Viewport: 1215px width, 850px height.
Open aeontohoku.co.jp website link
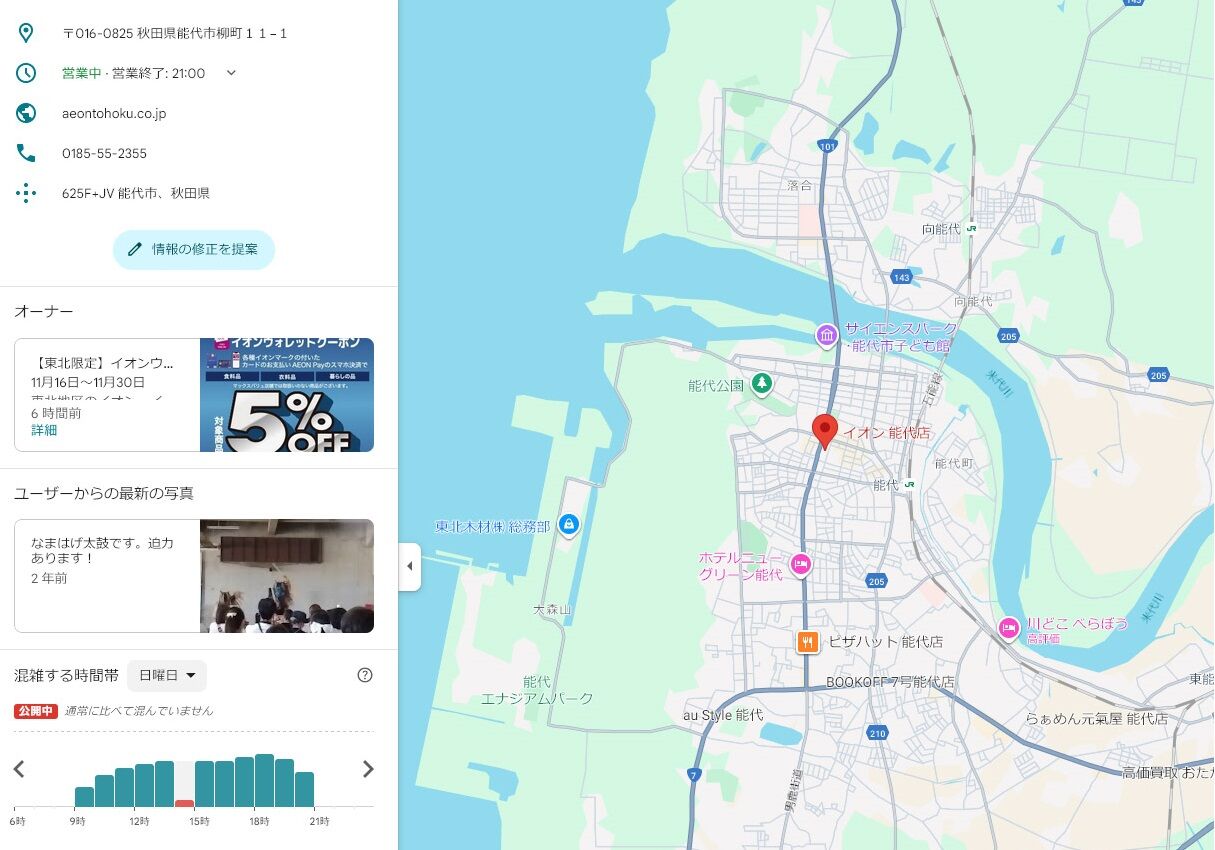(x=114, y=113)
